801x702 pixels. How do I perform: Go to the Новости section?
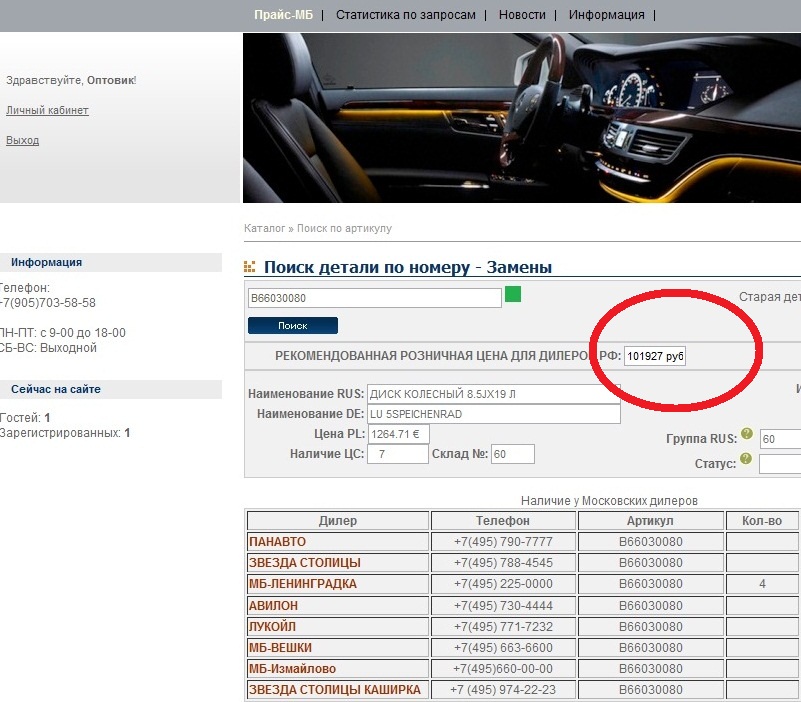coord(522,15)
